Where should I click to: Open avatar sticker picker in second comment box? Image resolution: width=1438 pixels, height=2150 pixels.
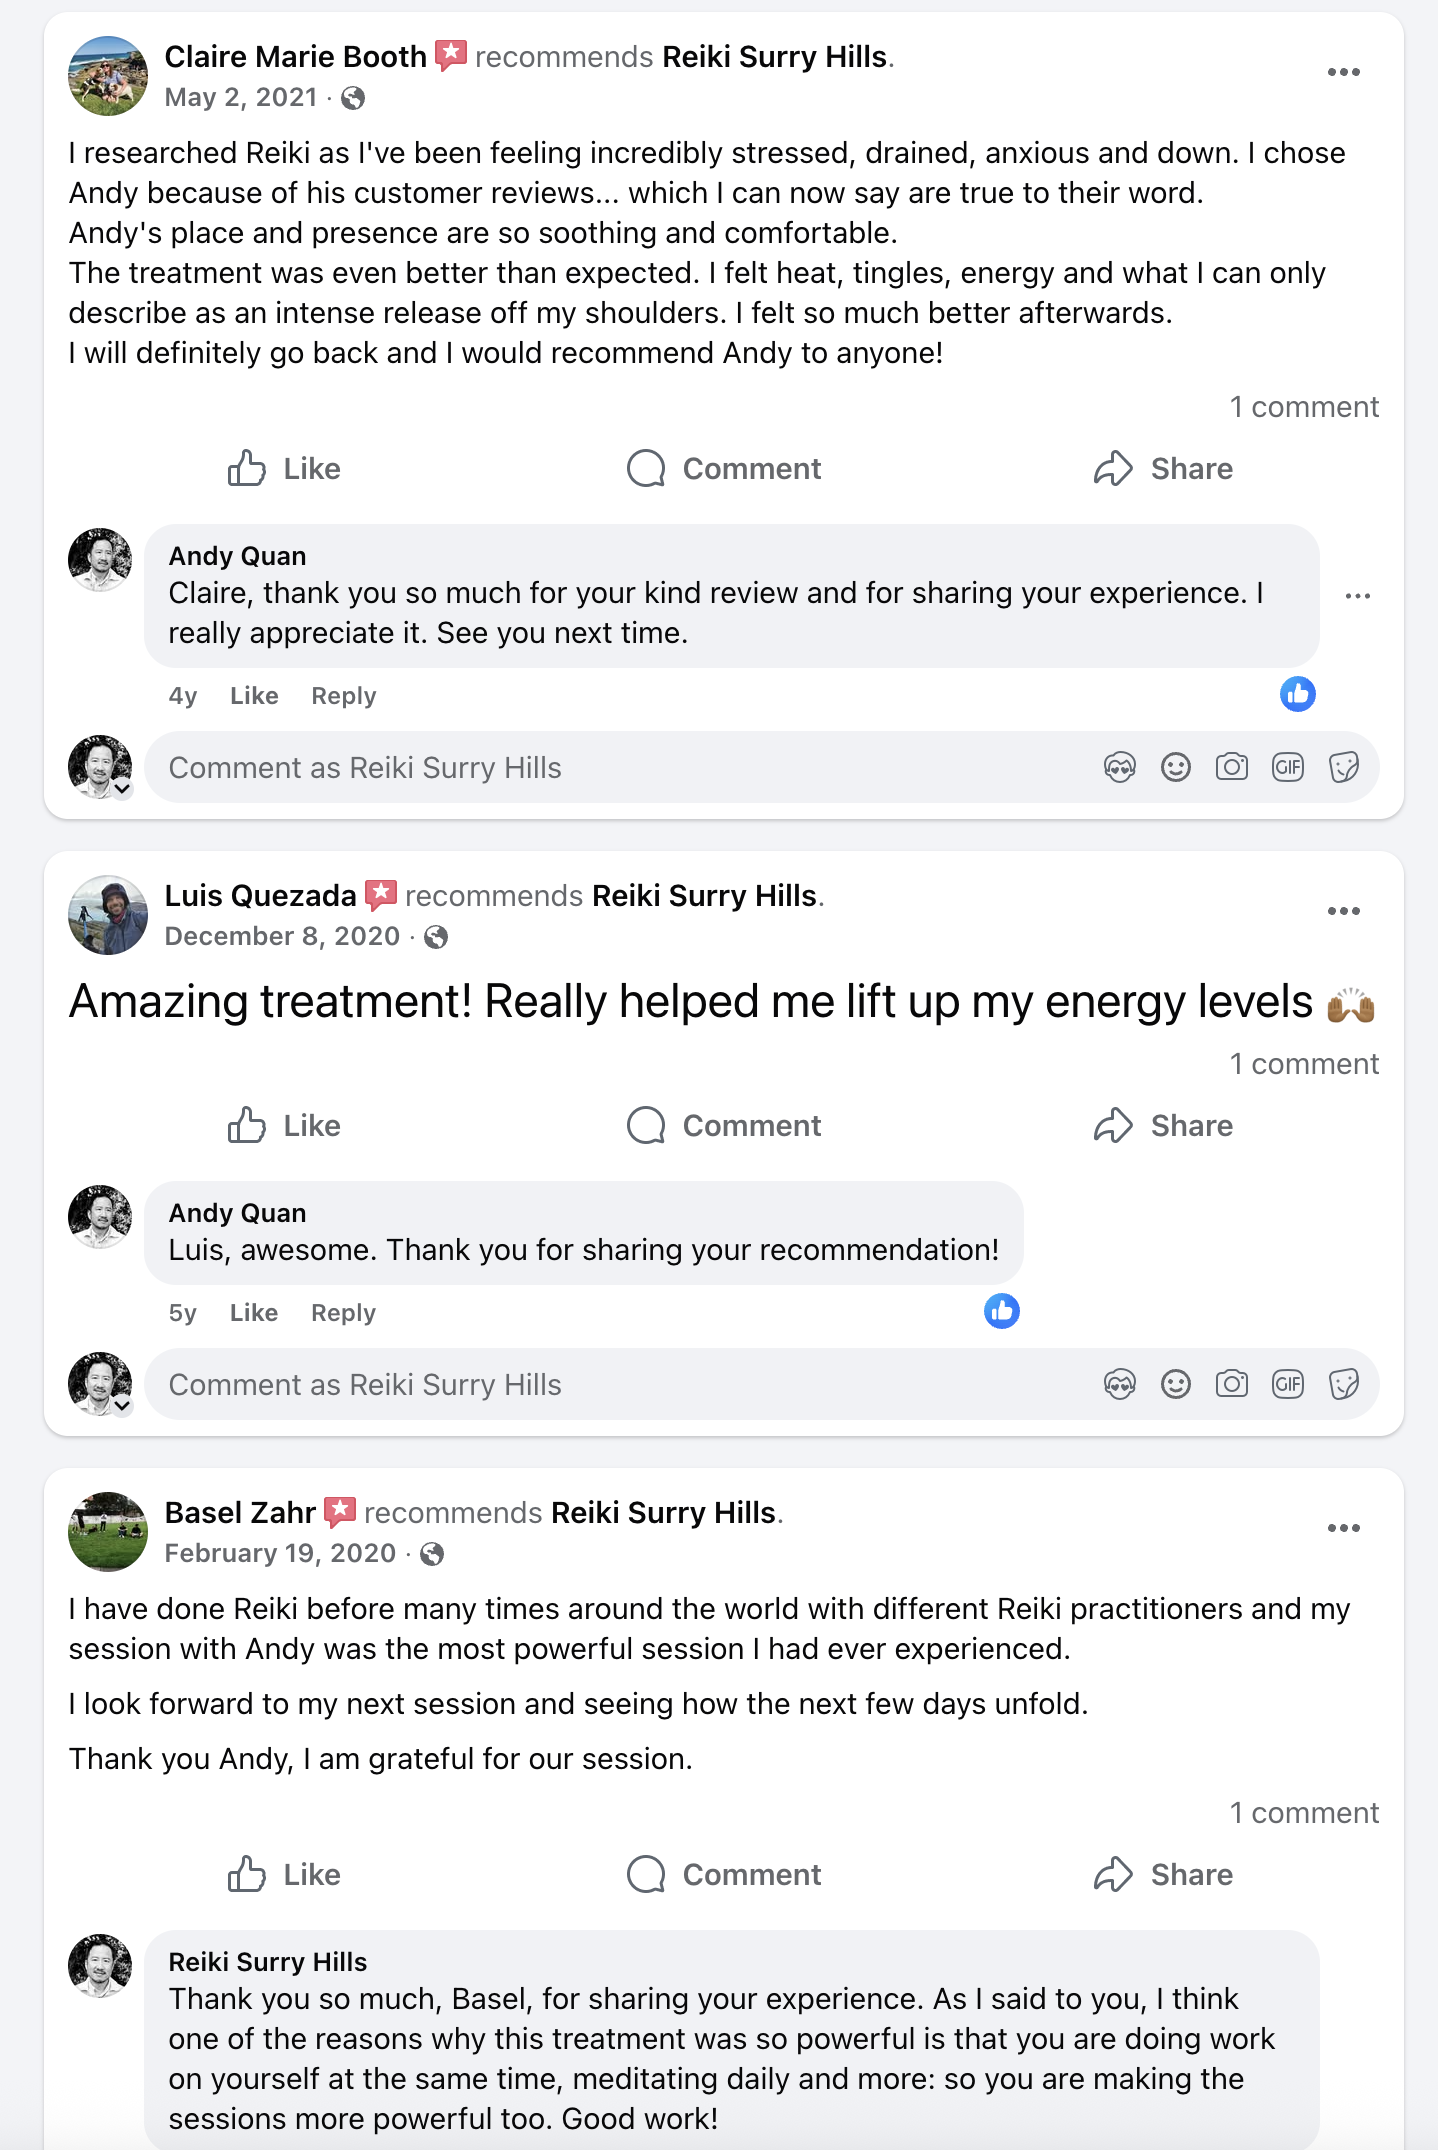click(x=1119, y=1384)
